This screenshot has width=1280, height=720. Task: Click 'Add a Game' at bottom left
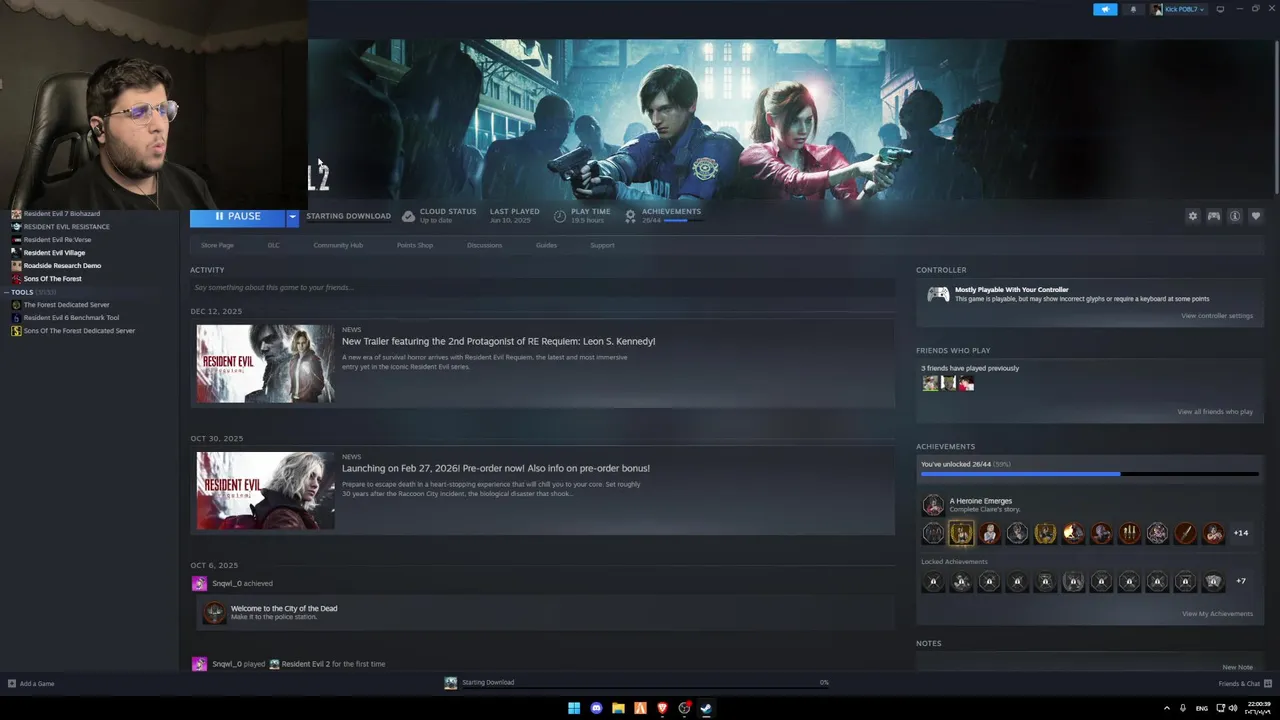(x=31, y=684)
